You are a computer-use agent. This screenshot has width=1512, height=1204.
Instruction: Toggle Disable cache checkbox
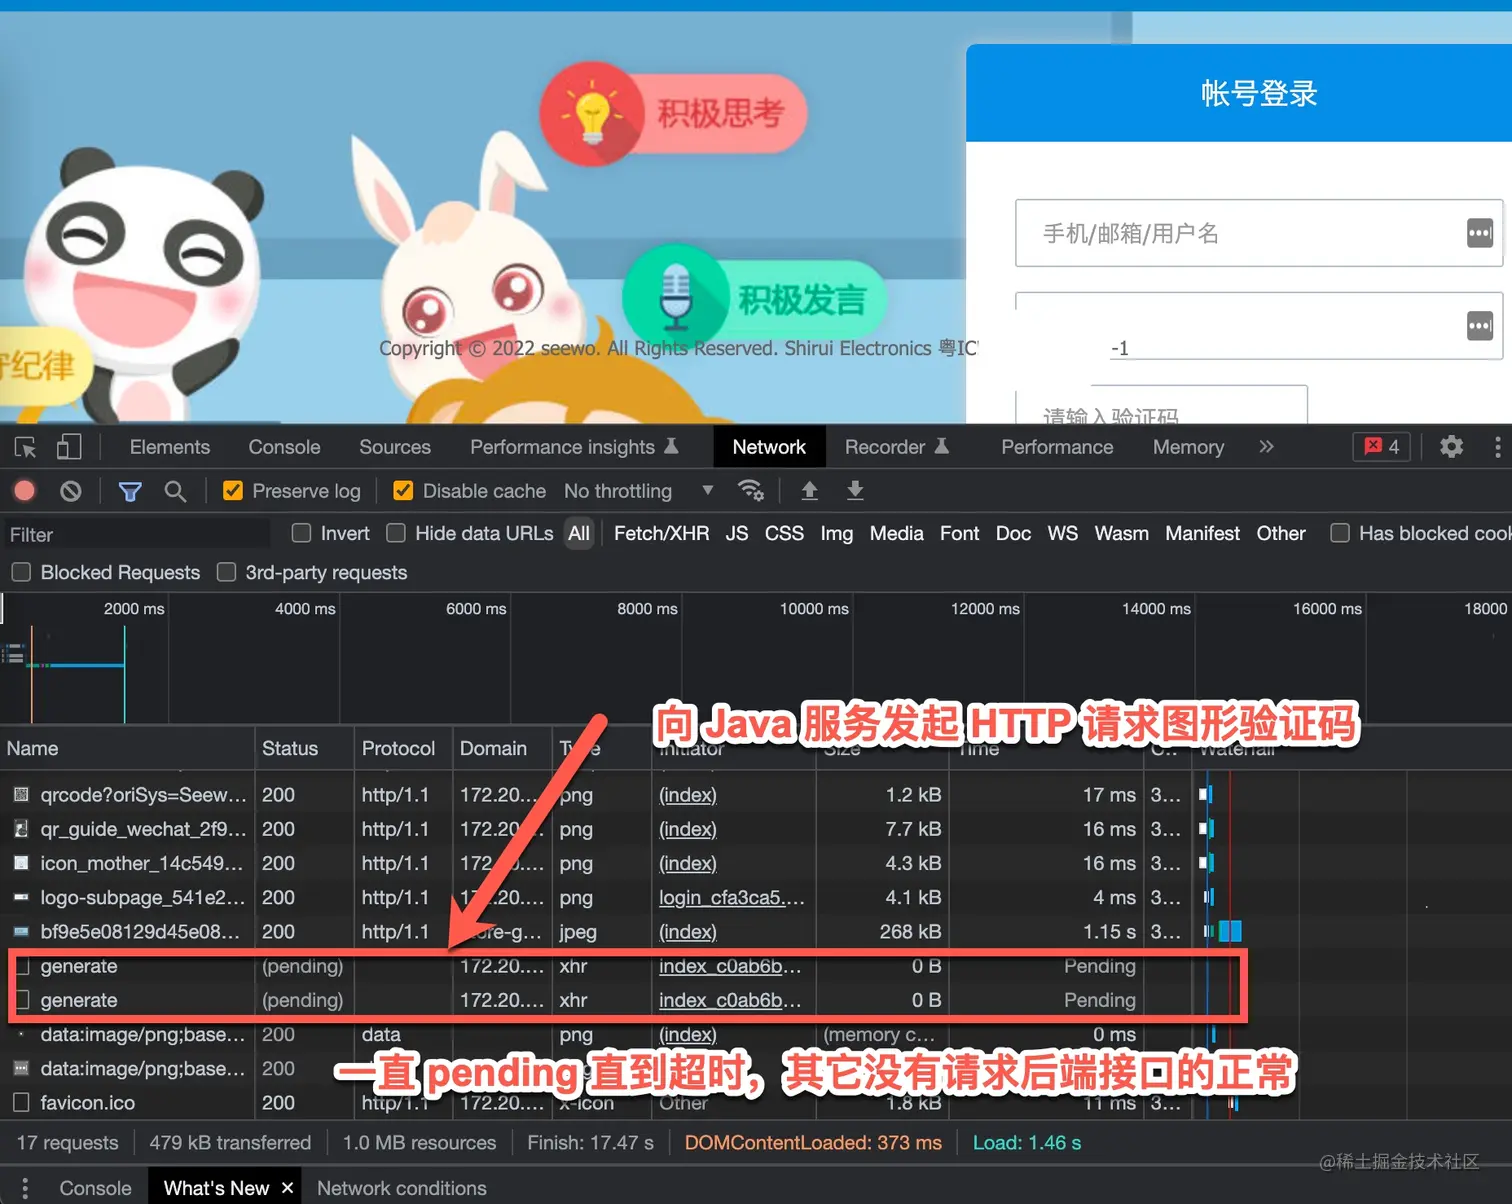pyautogui.click(x=403, y=491)
